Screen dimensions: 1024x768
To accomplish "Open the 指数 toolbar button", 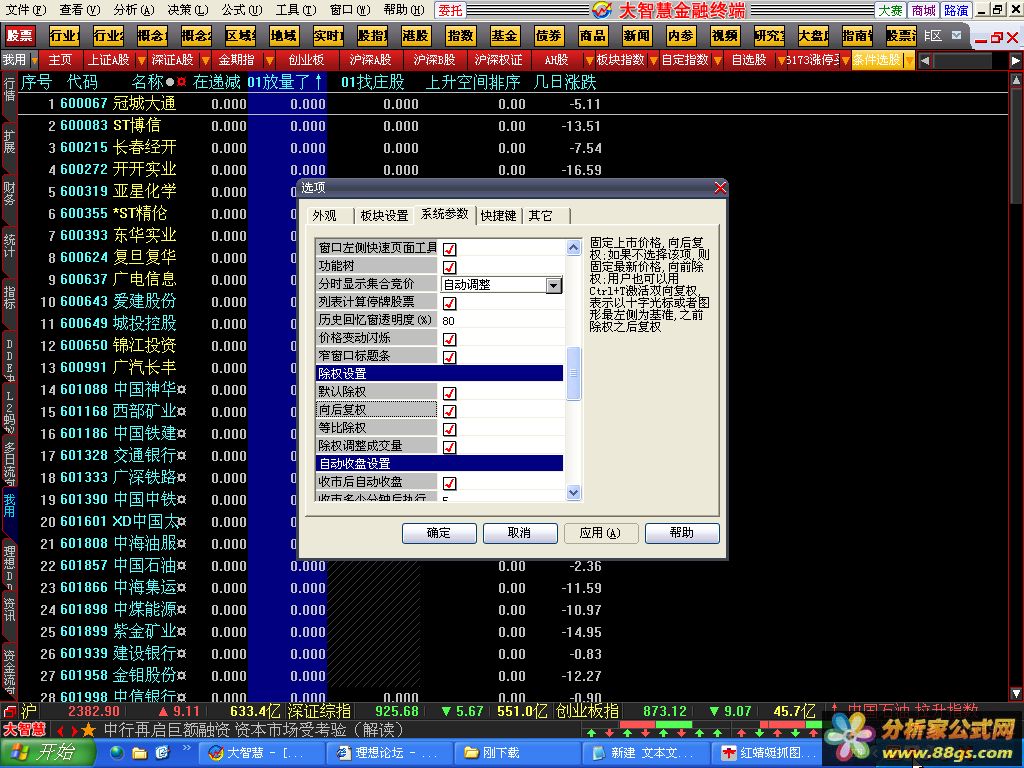I will pos(460,36).
